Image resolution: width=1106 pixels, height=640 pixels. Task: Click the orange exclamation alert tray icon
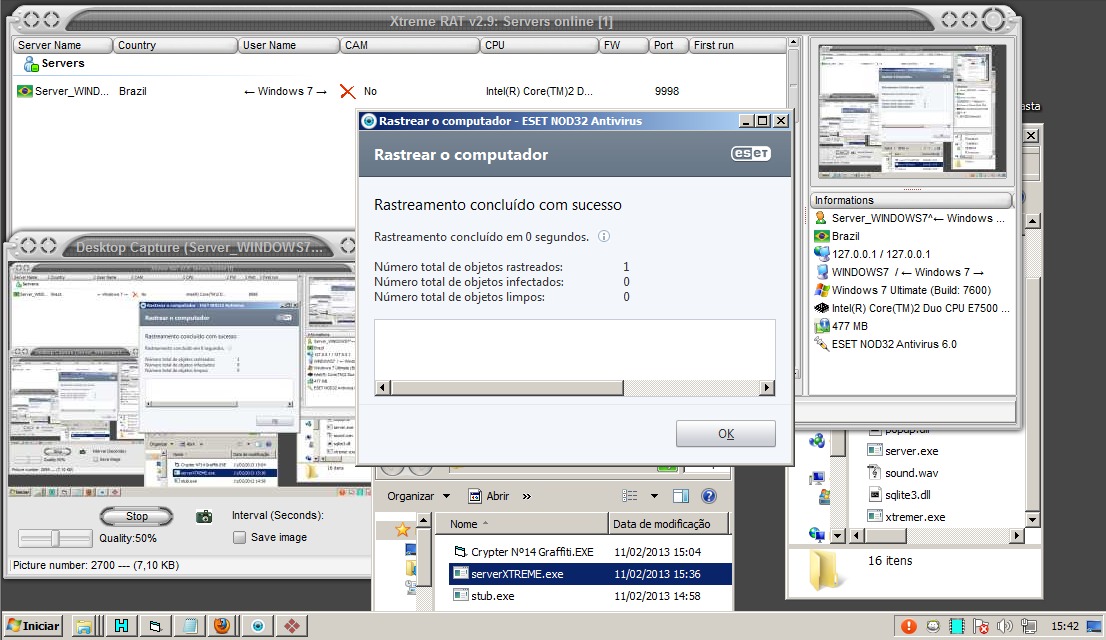coord(908,626)
